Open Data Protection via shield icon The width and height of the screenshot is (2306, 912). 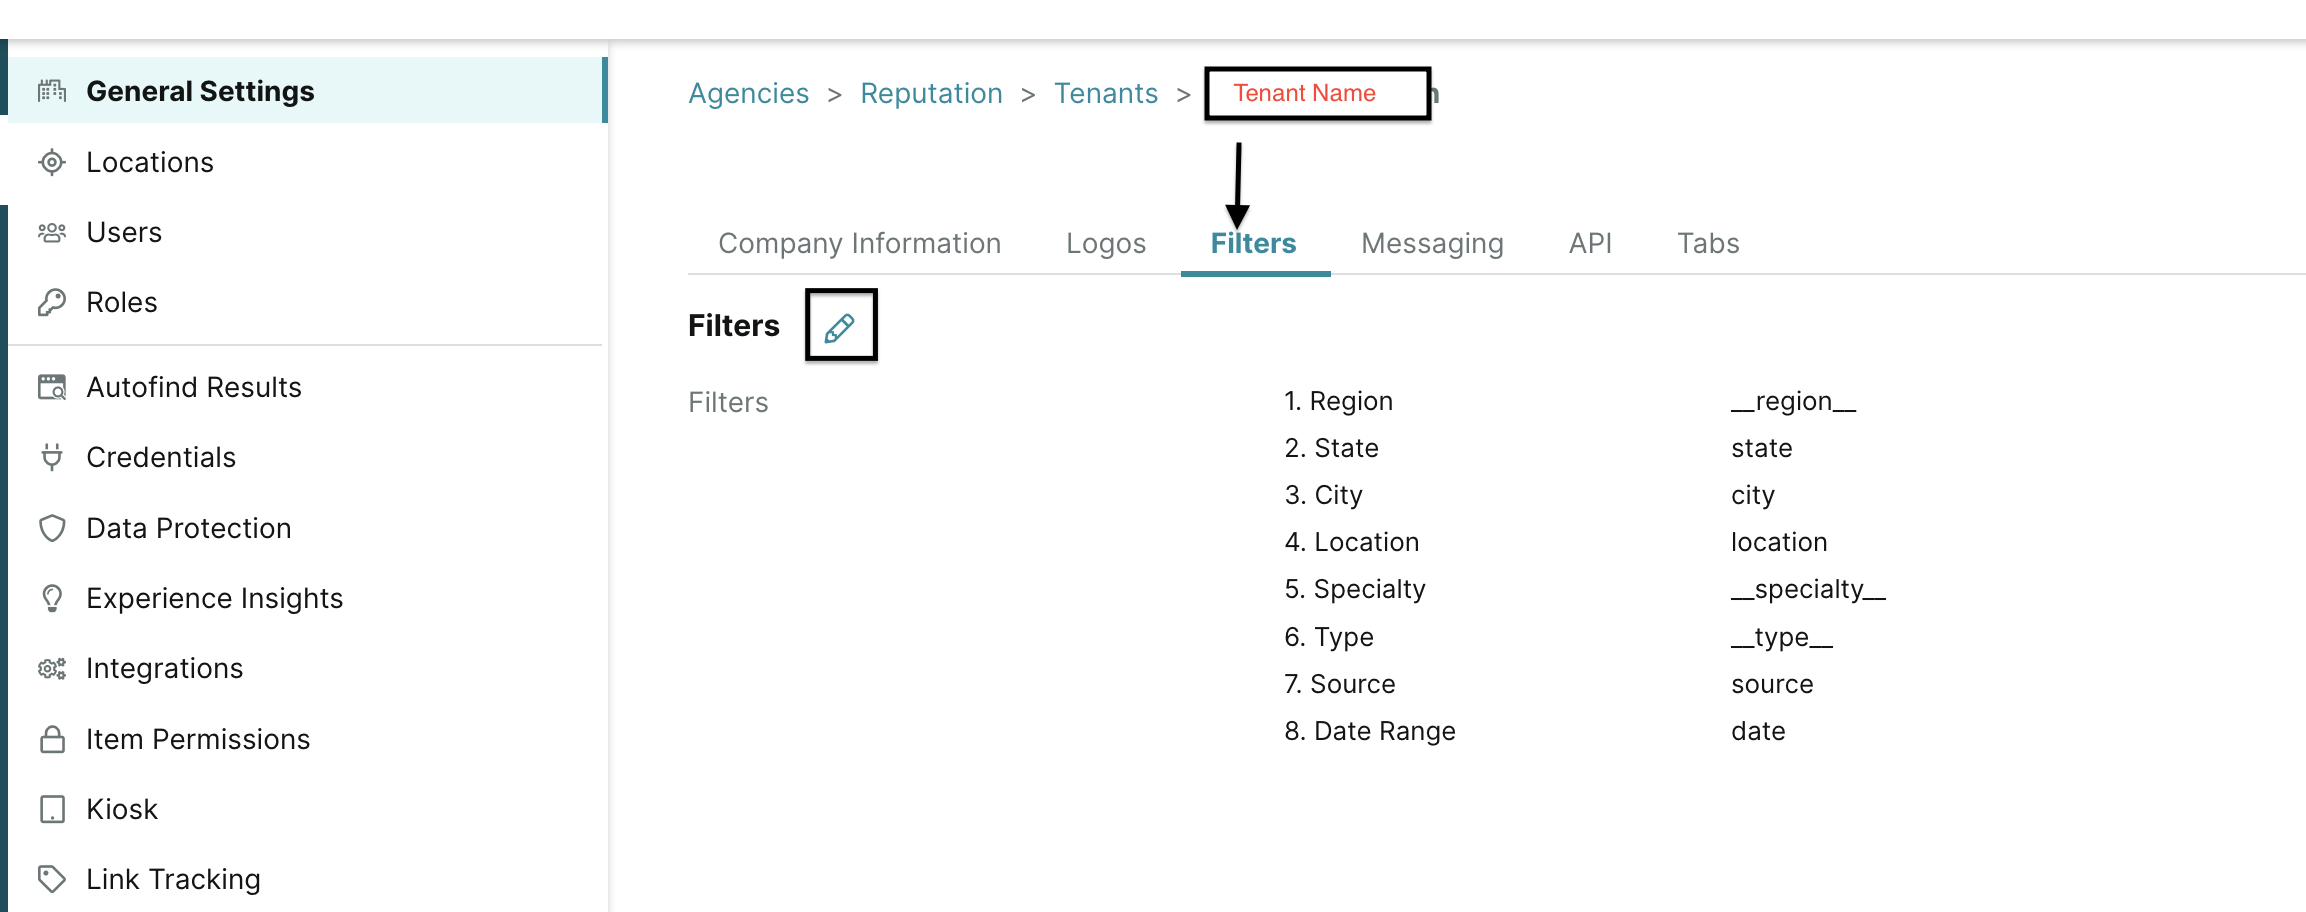click(50, 527)
